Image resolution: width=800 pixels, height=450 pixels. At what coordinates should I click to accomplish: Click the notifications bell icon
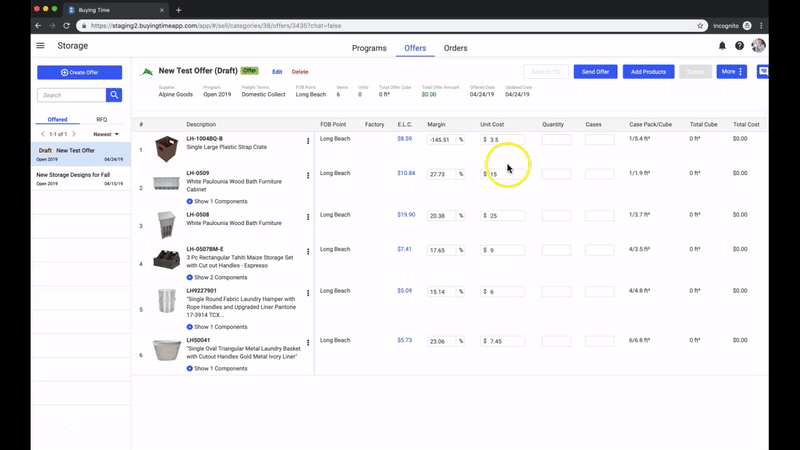[722, 46]
